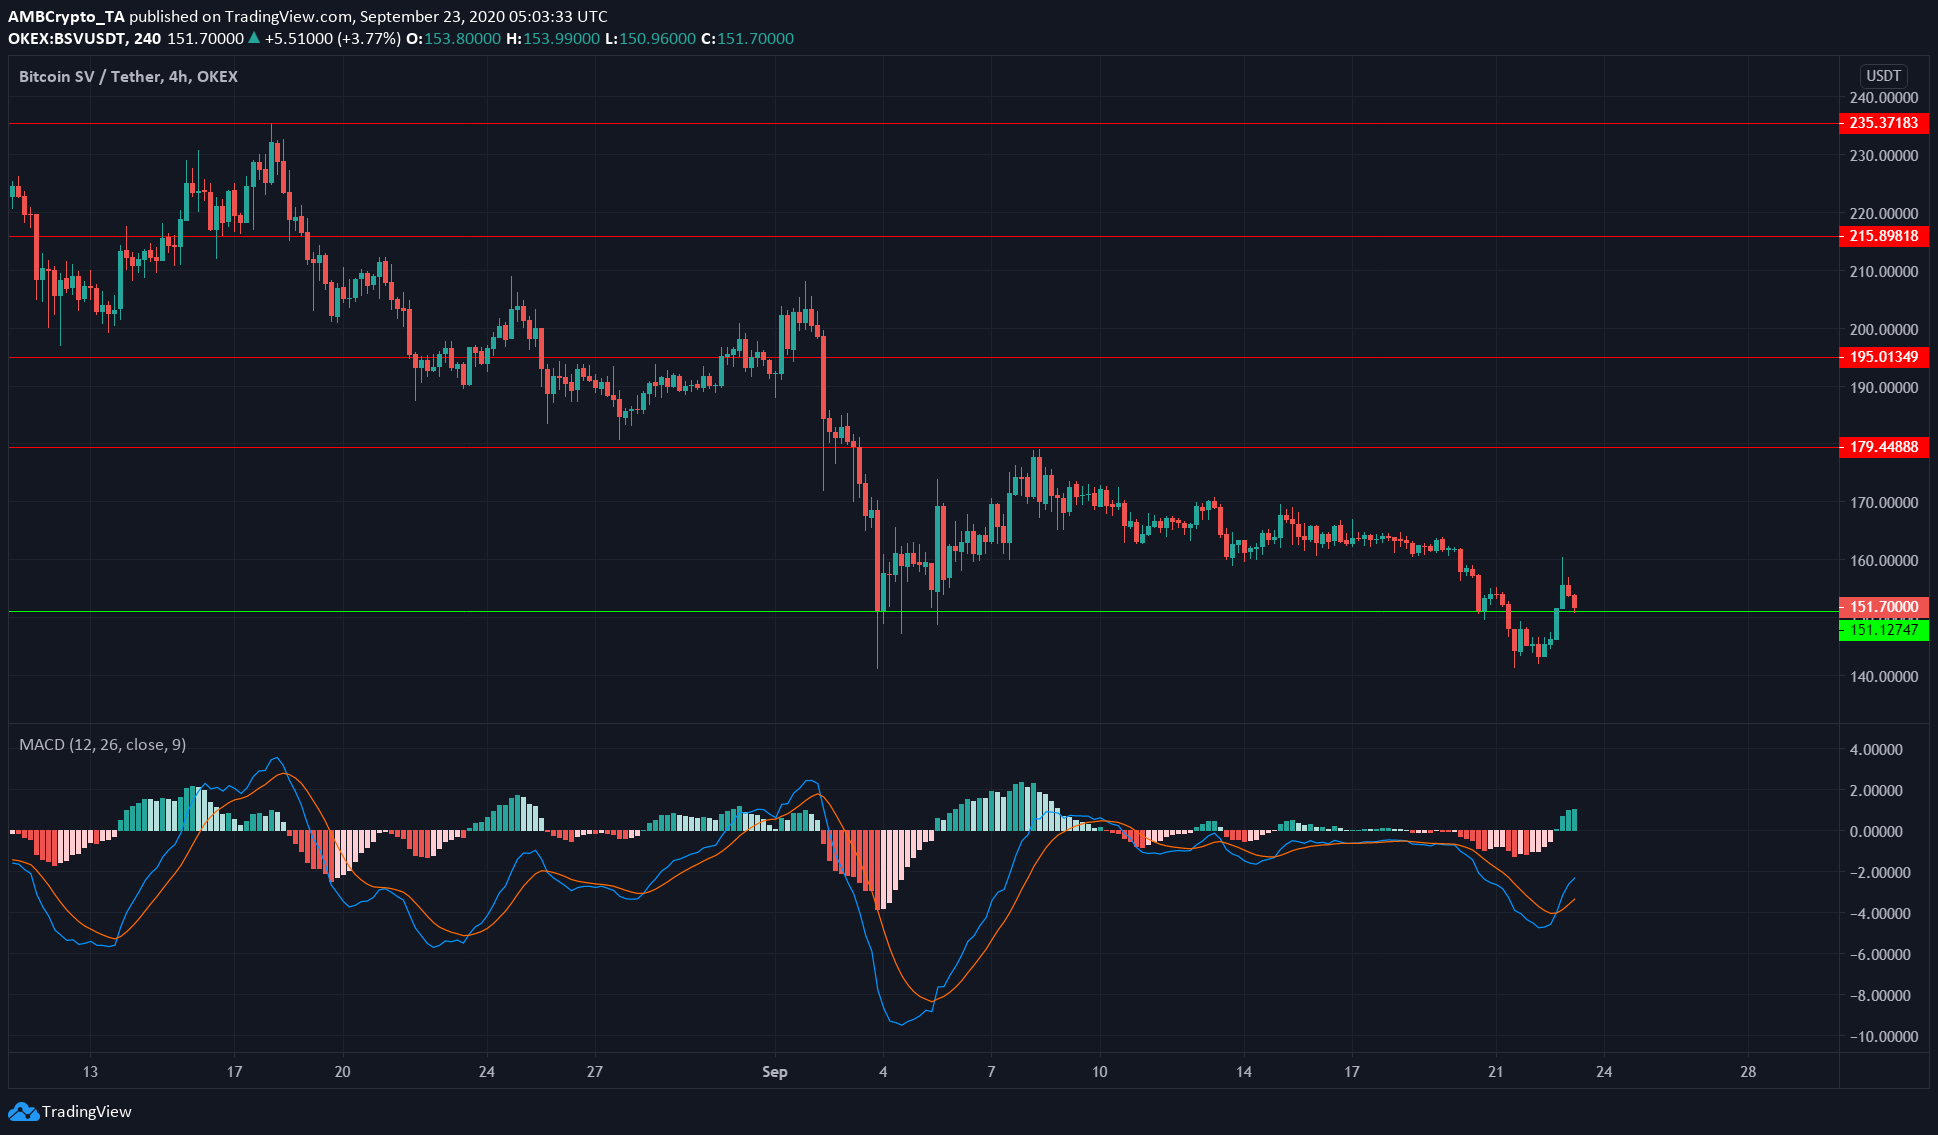Click the 200.00000 price axis tick
Image resolution: width=1938 pixels, height=1135 pixels.
click(x=1884, y=330)
